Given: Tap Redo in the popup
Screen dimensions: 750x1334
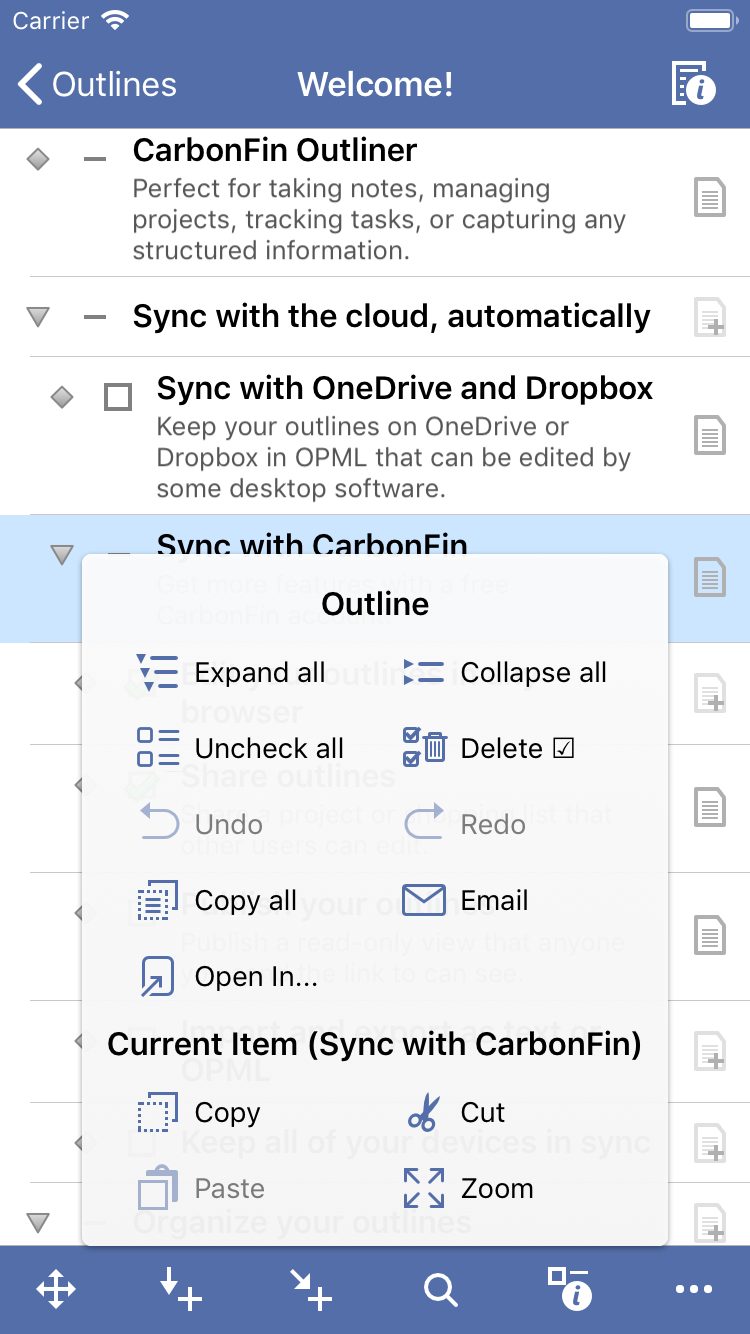Looking at the screenshot, I should point(465,824).
